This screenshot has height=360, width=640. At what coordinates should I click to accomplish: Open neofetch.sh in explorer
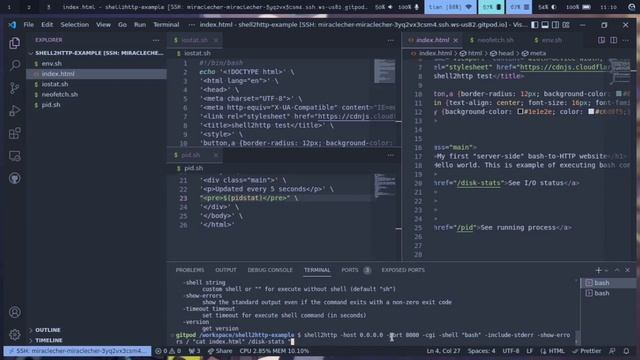[60, 94]
